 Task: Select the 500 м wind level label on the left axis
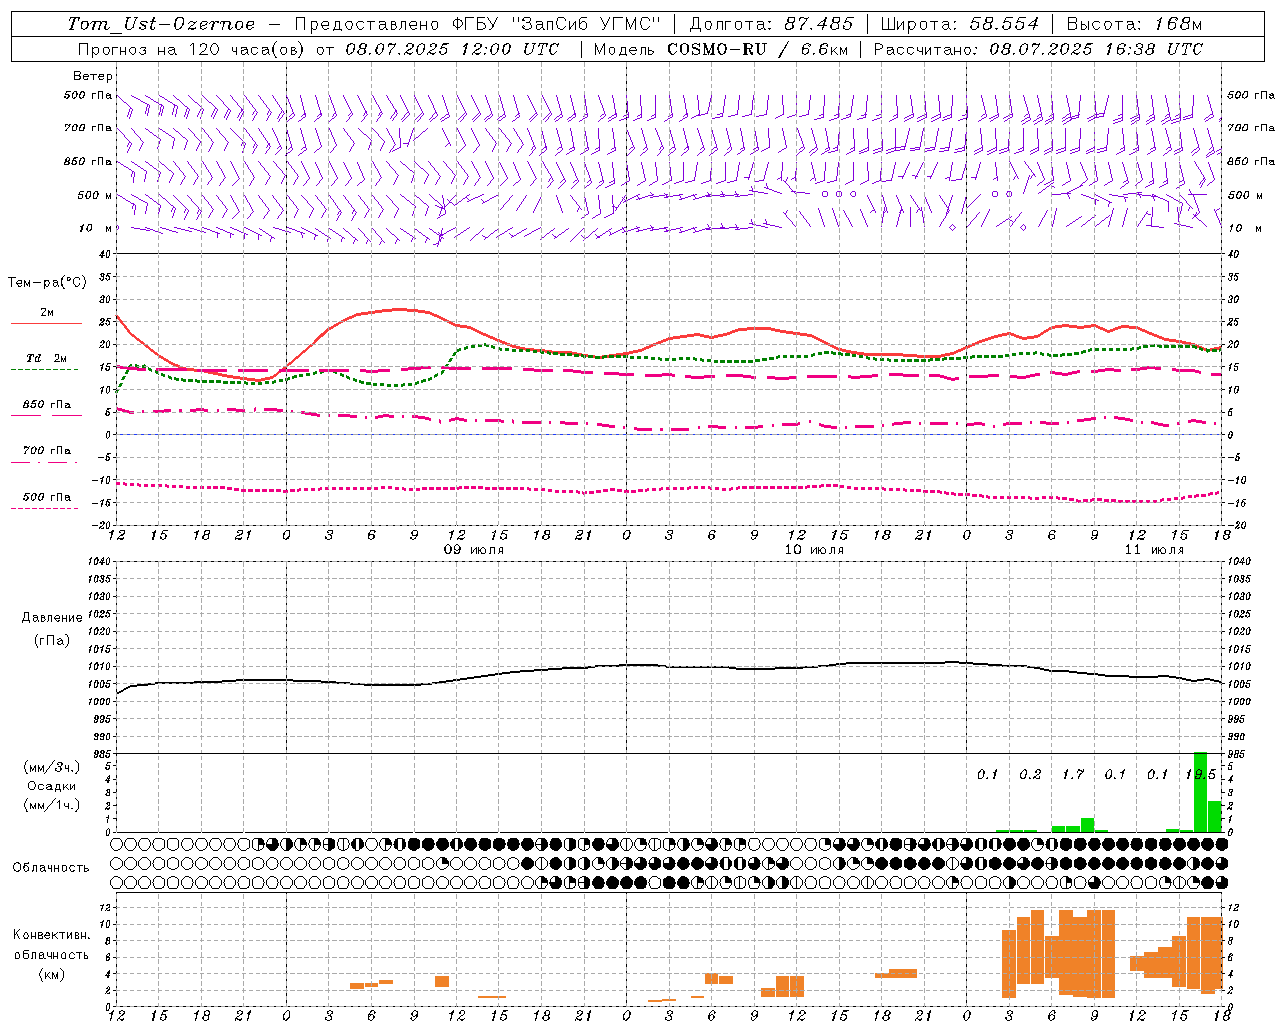[x=95, y=195]
